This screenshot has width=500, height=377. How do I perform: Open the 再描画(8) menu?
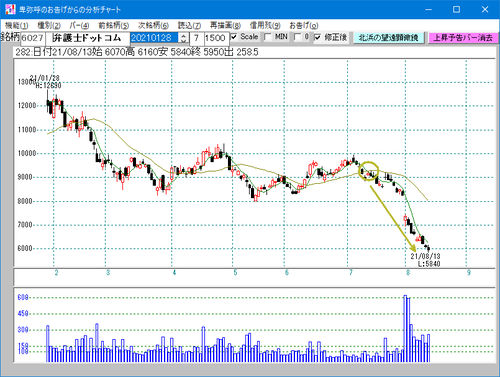click(x=225, y=25)
